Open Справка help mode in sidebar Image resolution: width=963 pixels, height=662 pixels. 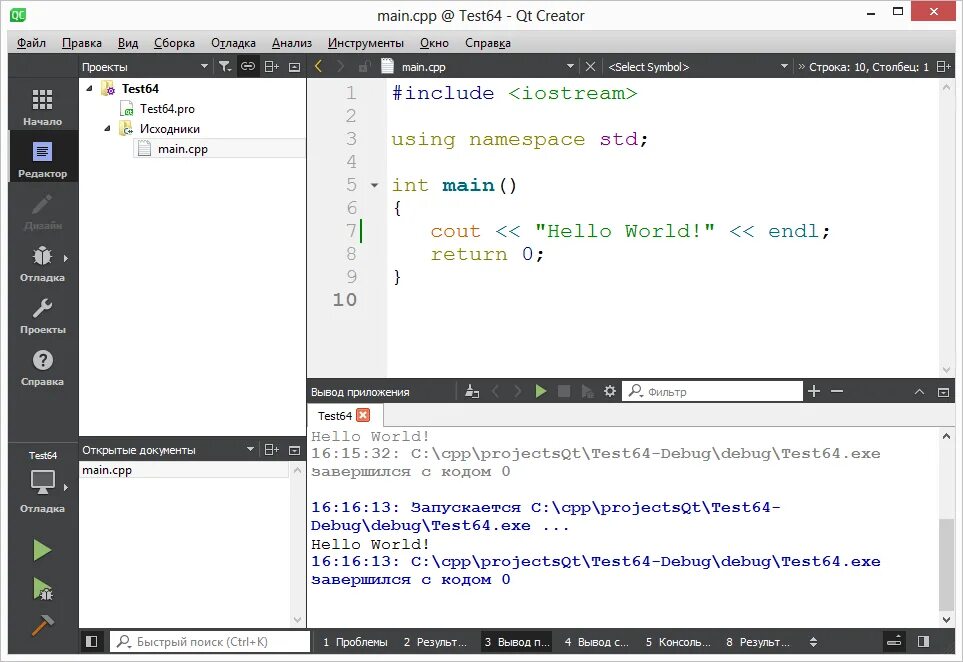(42, 367)
